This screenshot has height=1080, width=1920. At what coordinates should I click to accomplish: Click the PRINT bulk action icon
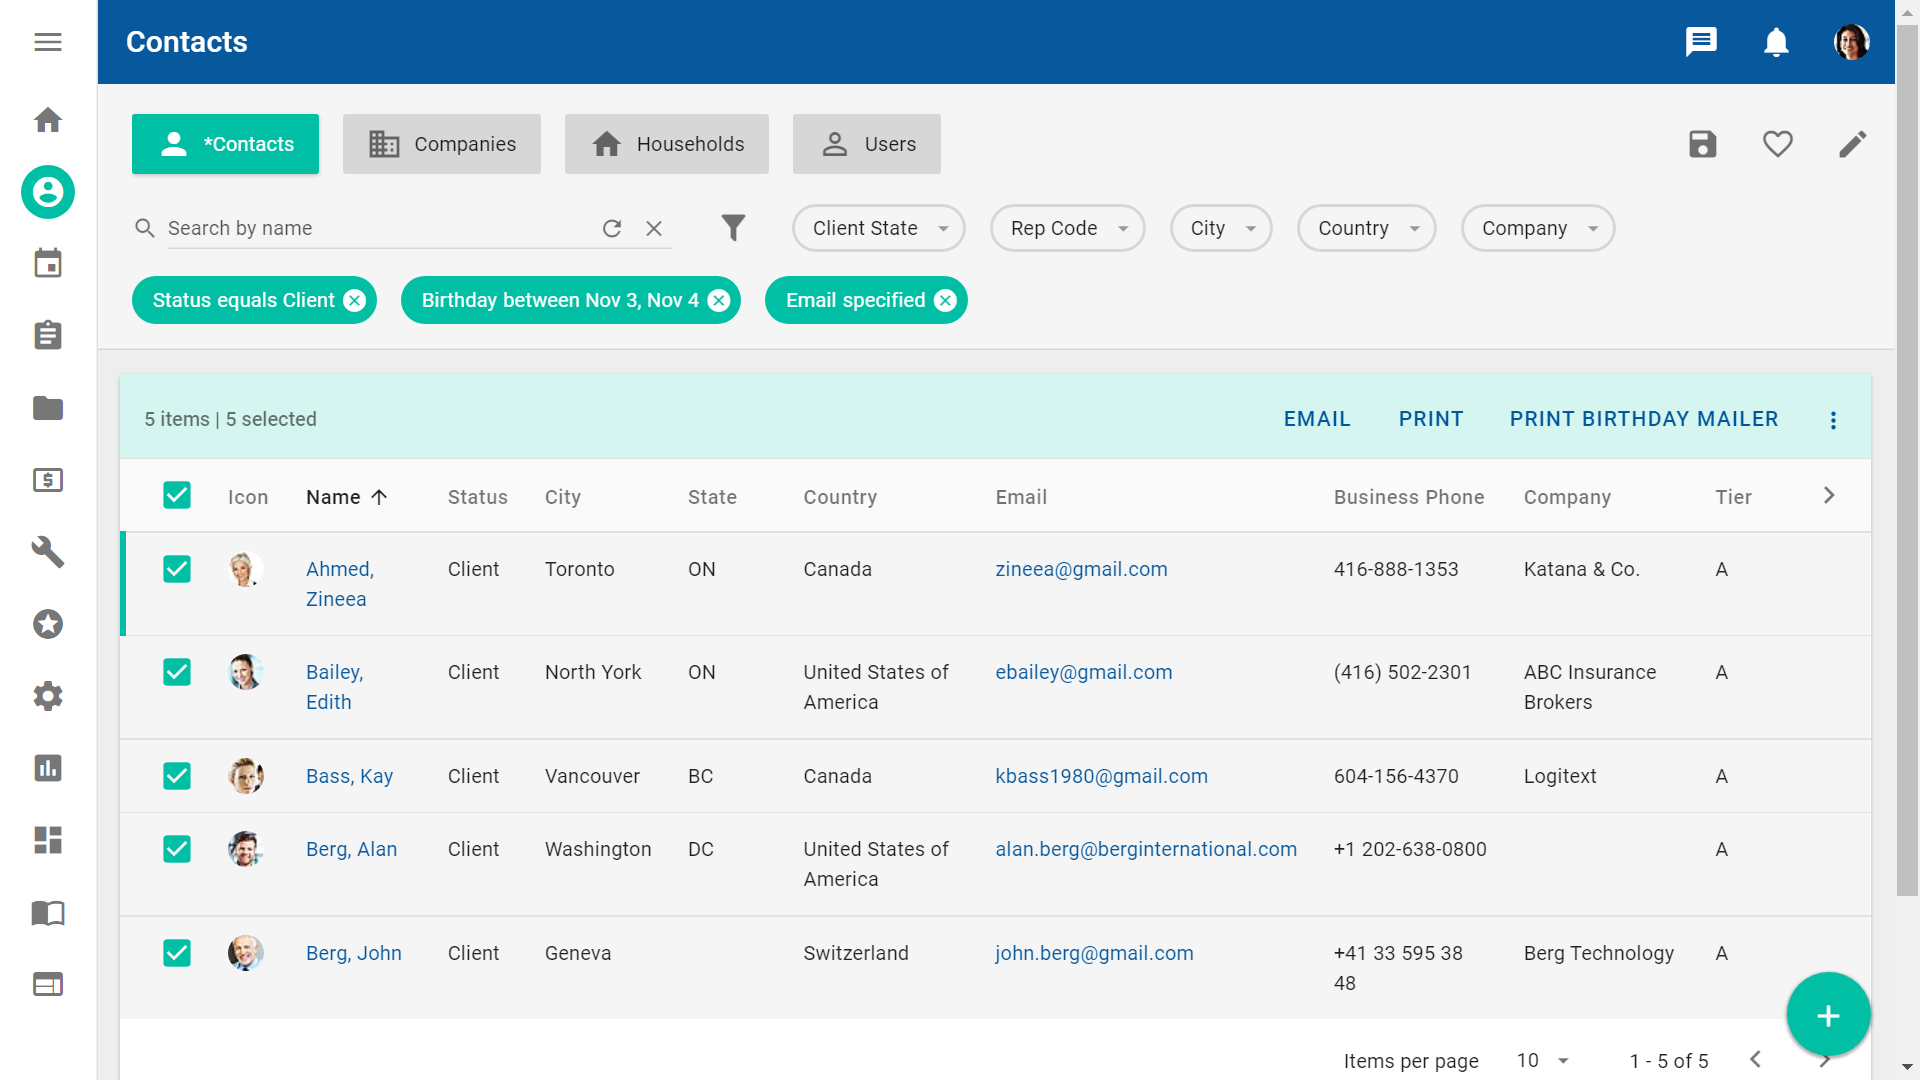[x=1431, y=419]
